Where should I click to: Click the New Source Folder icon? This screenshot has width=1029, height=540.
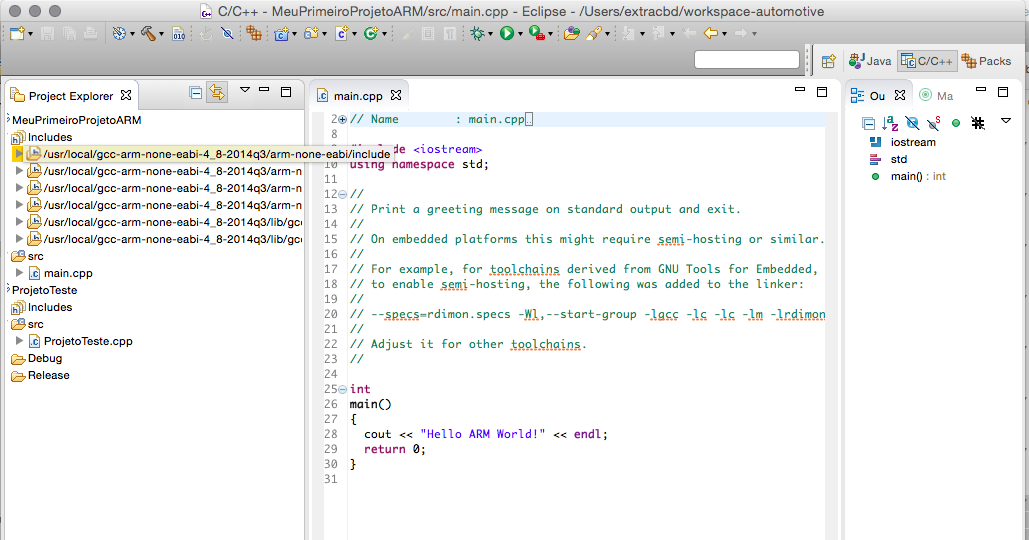click(x=311, y=33)
